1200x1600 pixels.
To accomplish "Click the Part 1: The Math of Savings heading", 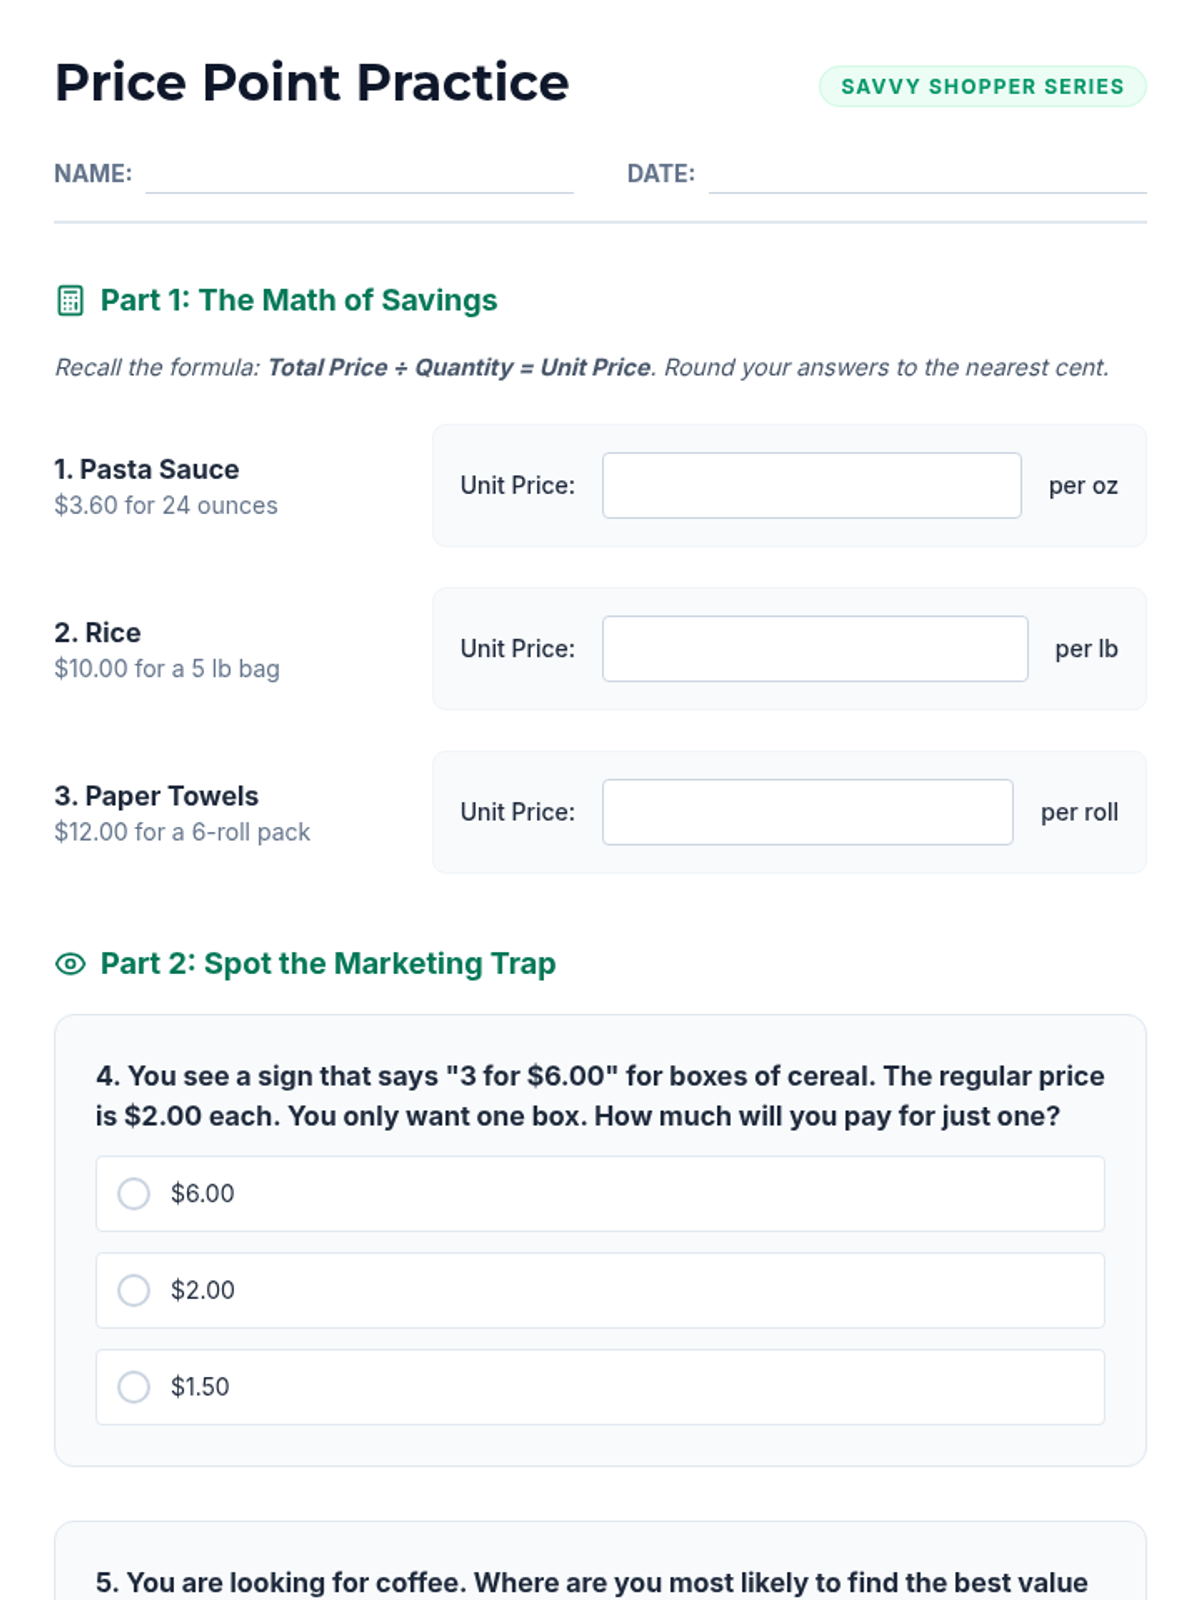I will click(x=298, y=300).
